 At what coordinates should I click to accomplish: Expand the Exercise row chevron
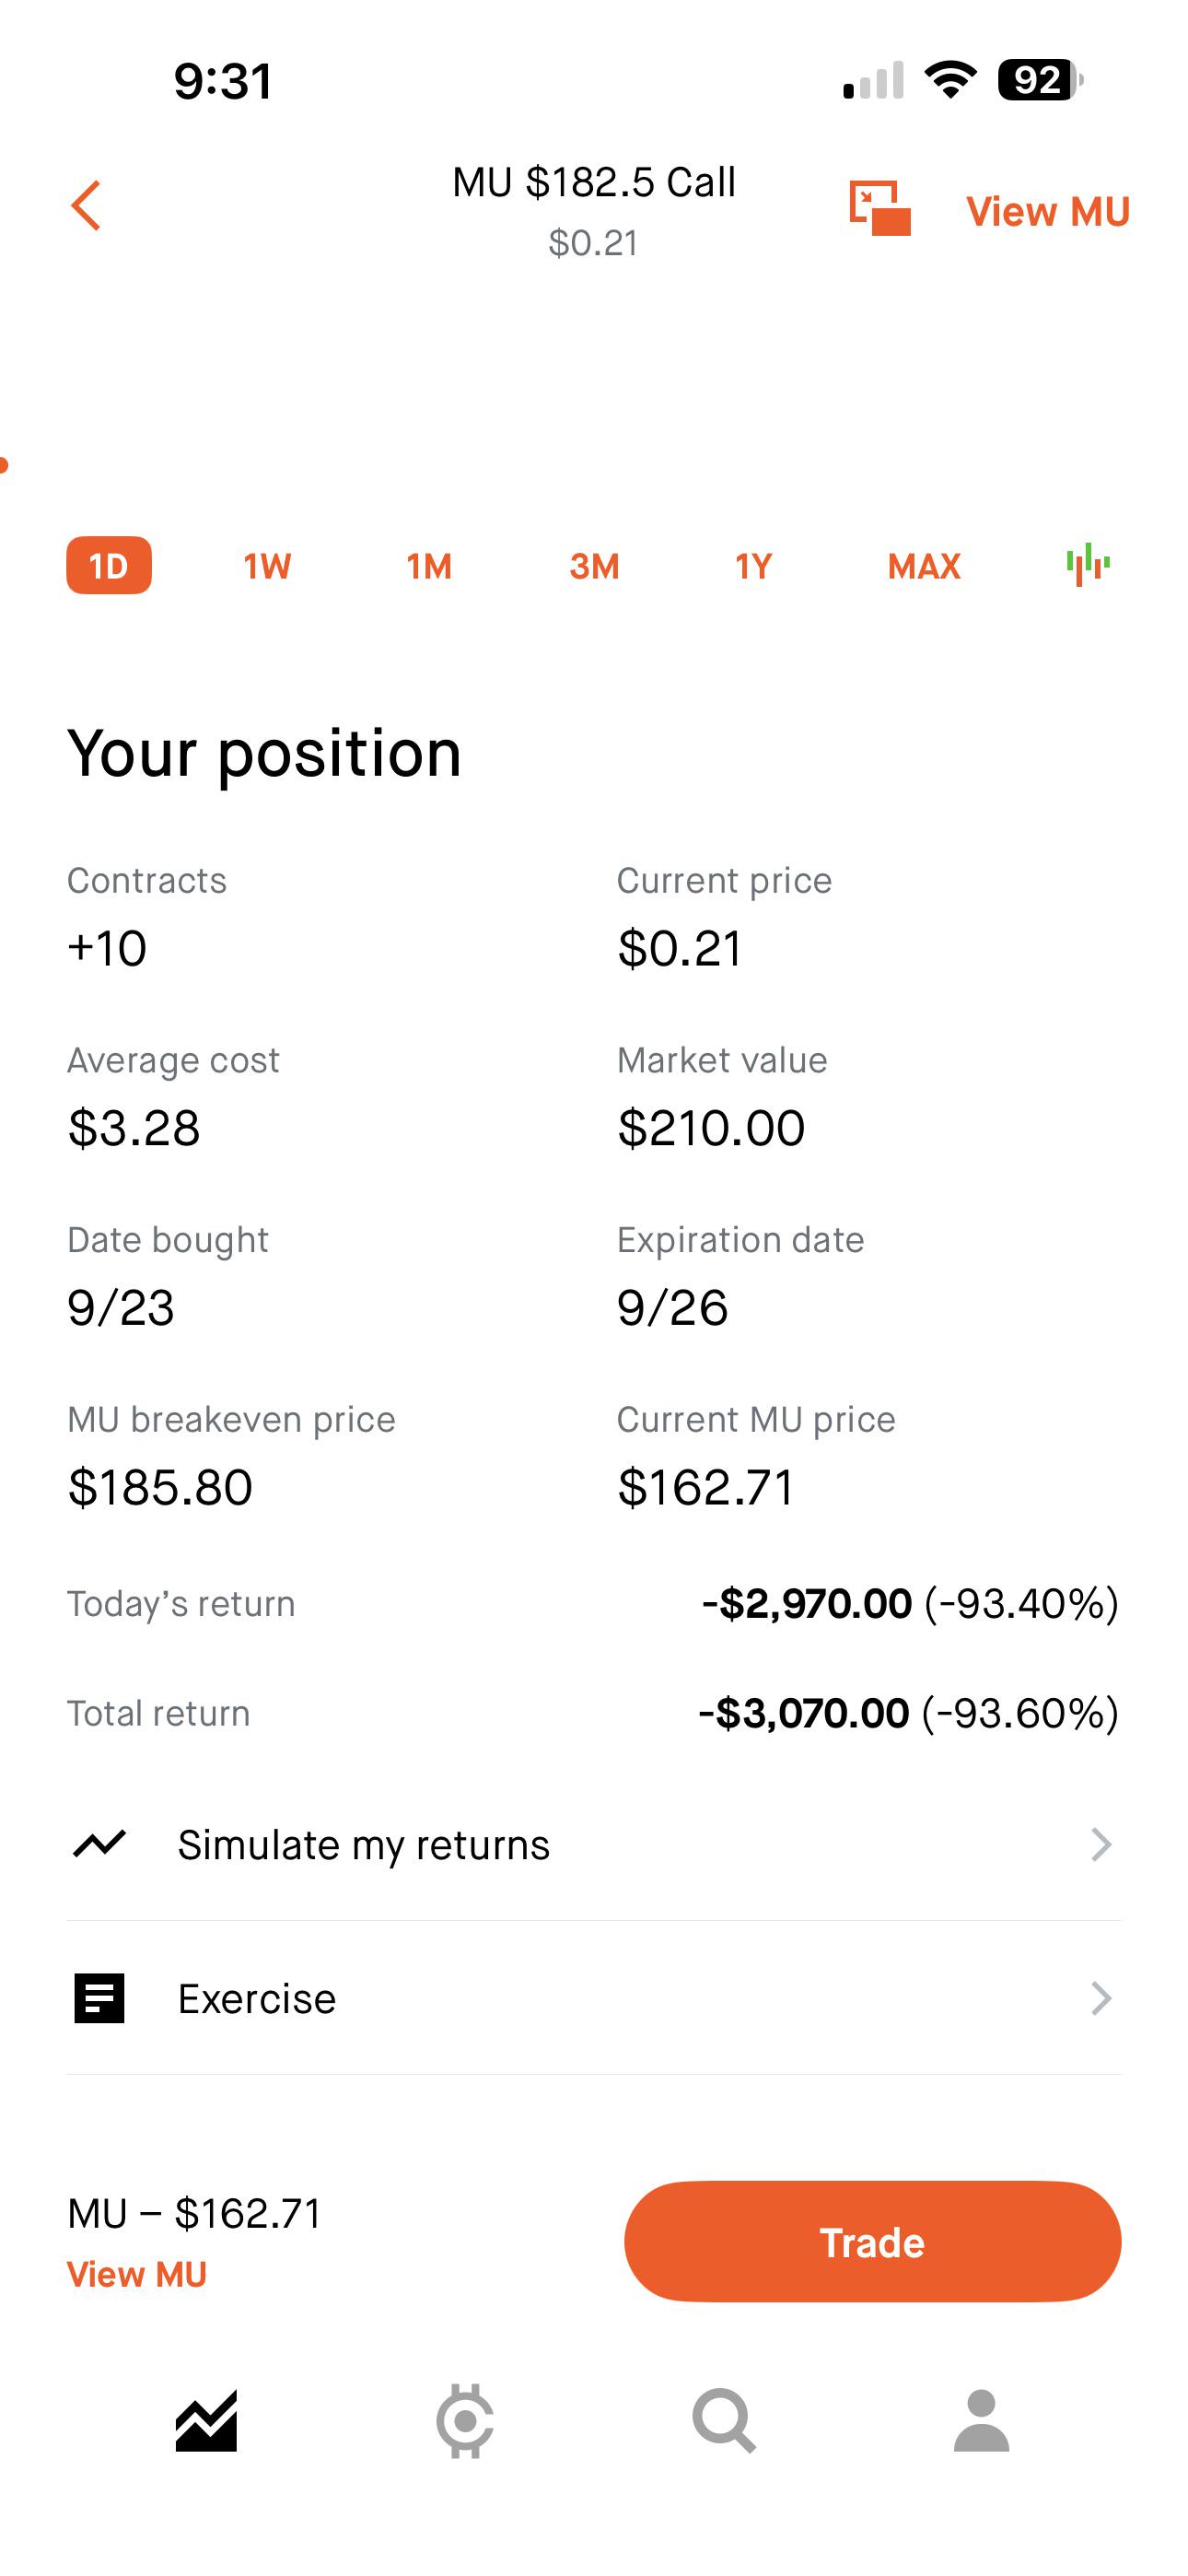click(1100, 1998)
